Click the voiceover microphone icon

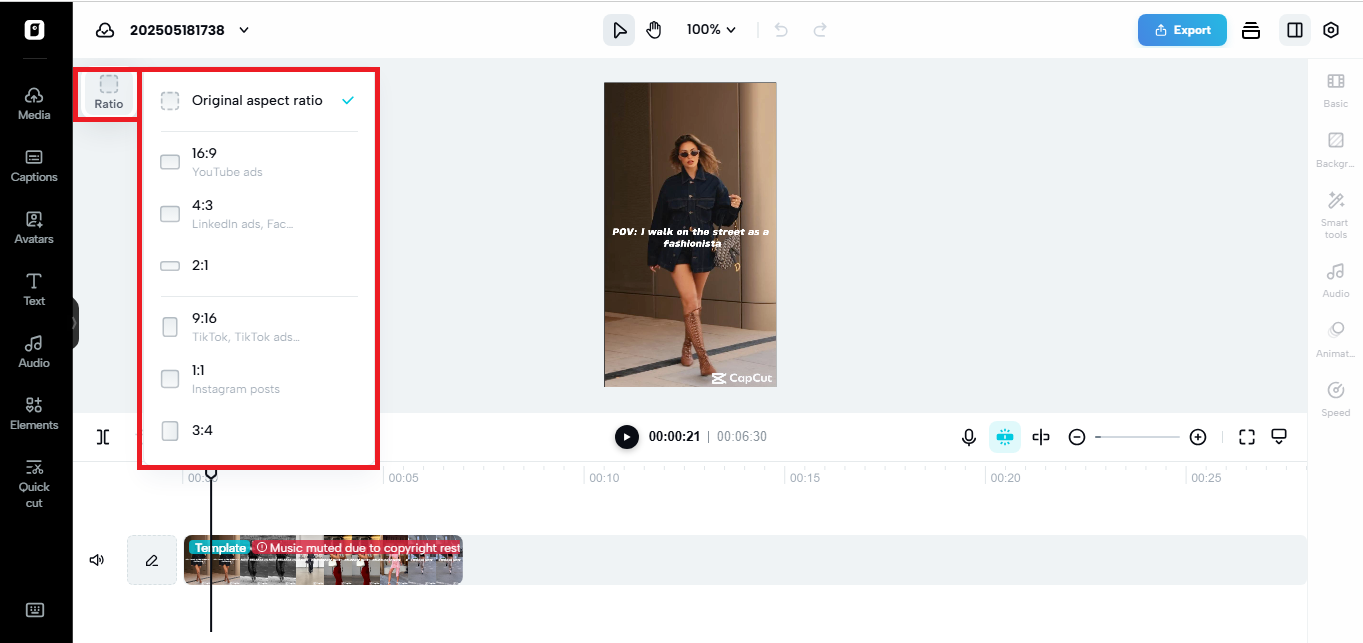tap(968, 436)
